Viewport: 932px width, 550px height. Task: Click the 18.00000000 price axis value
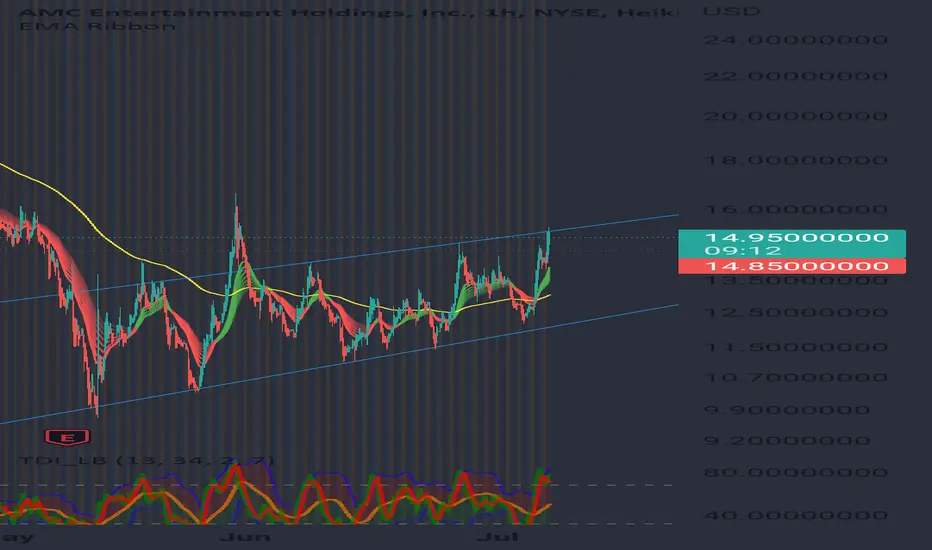[x=796, y=160]
